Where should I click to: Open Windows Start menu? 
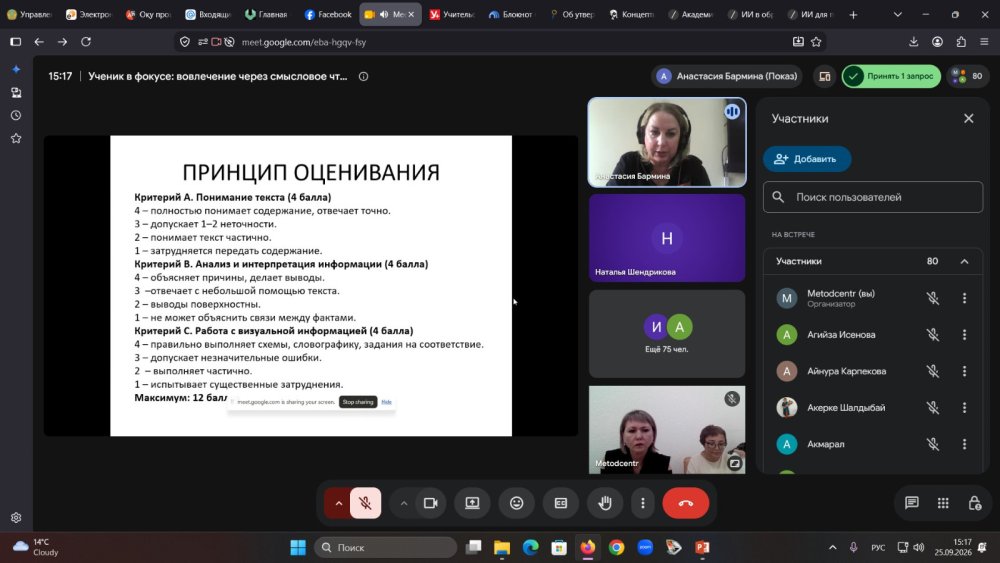click(x=298, y=547)
